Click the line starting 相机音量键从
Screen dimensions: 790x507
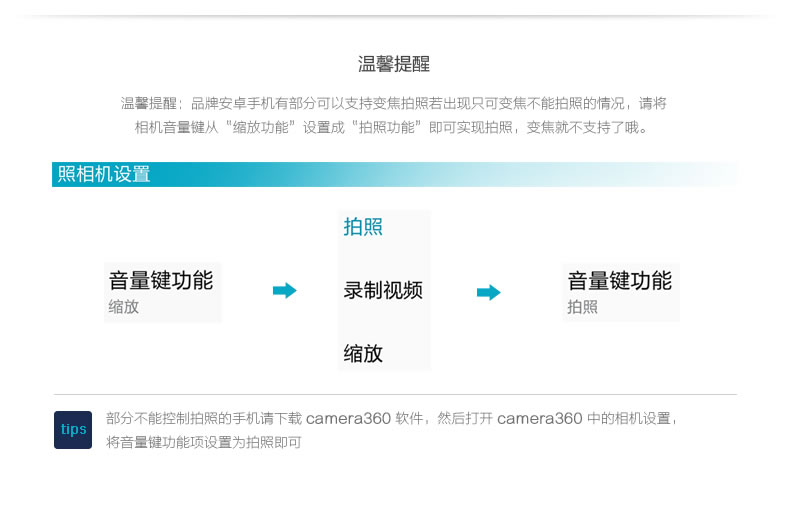click(x=391, y=127)
